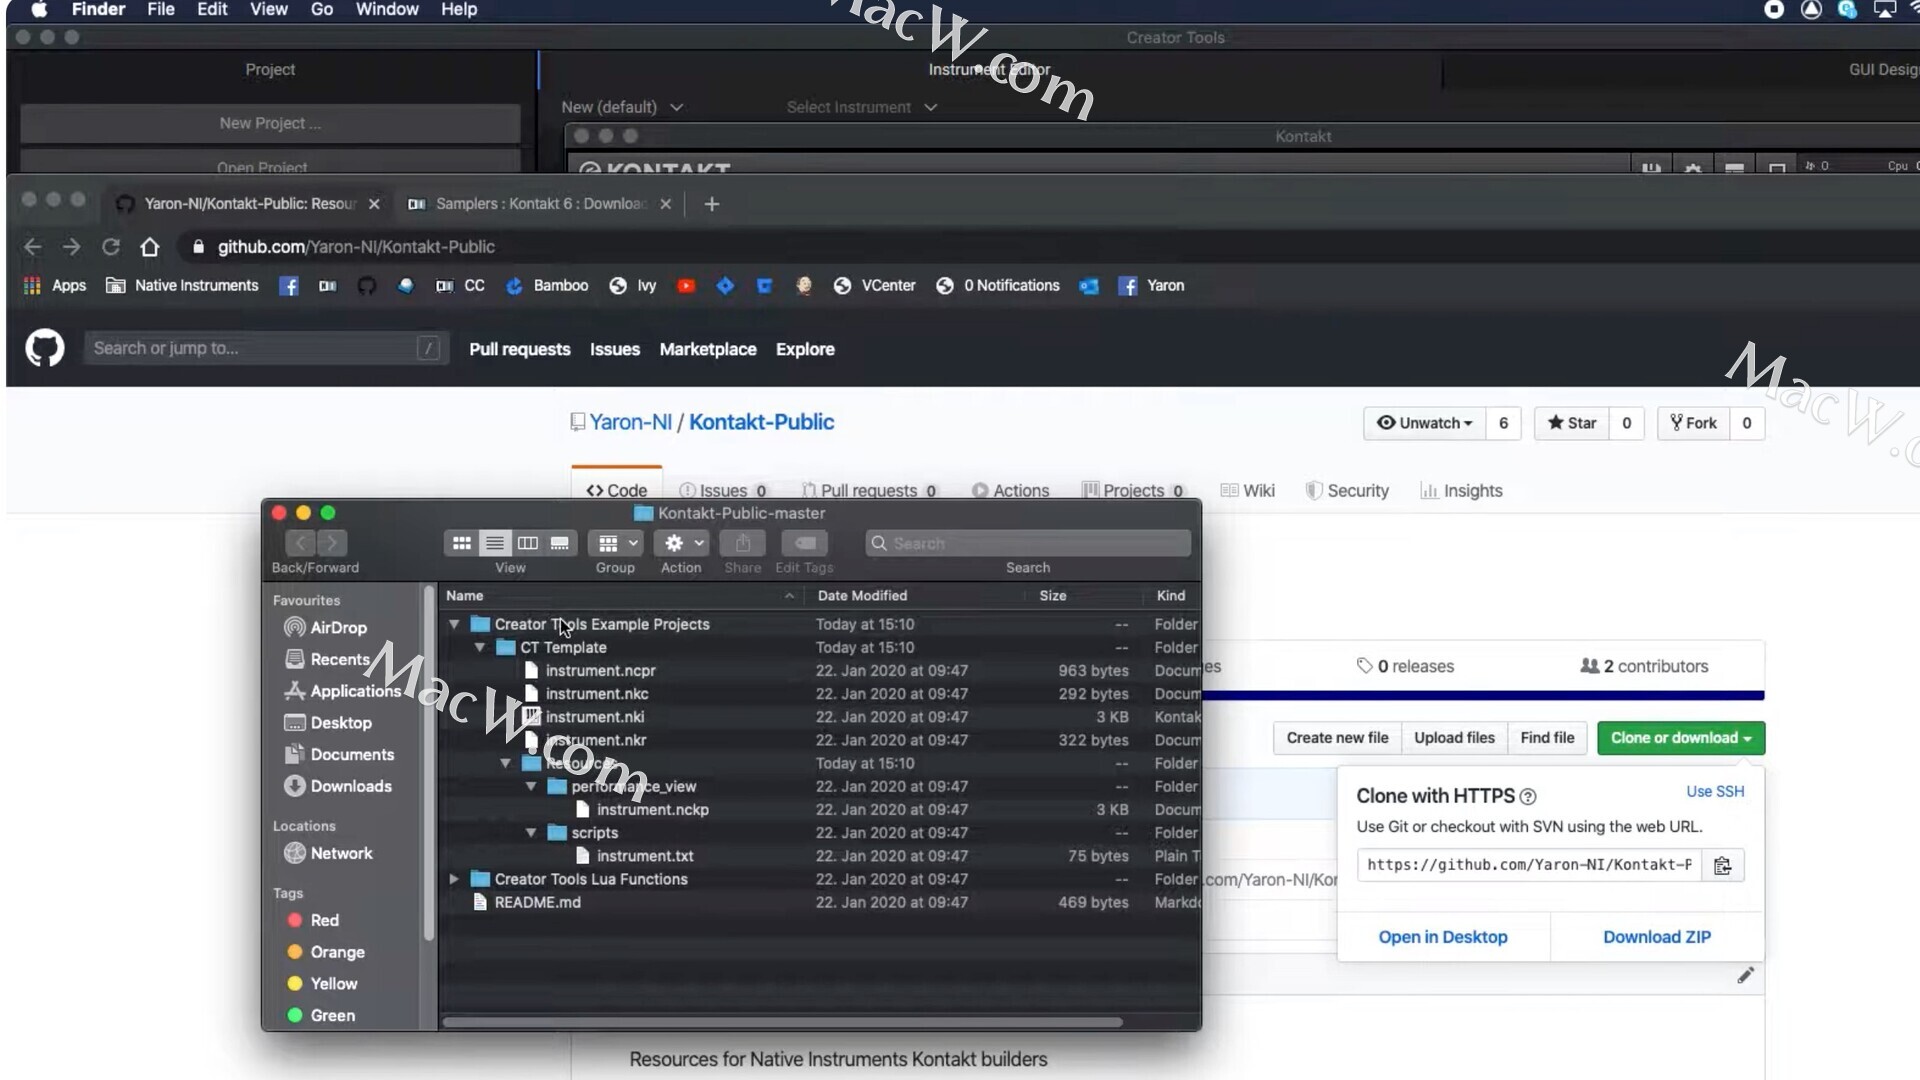Click Download ZIP
The width and height of the screenshot is (1920, 1080).
click(x=1657, y=937)
